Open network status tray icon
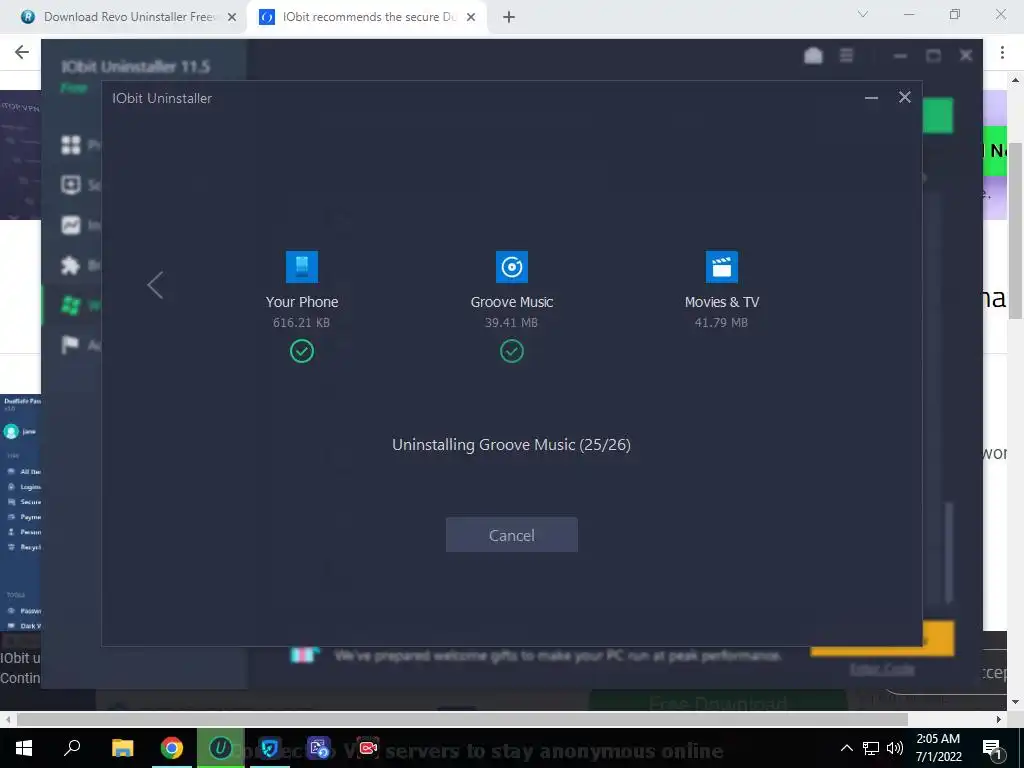The width and height of the screenshot is (1024, 768). coord(871,748)
